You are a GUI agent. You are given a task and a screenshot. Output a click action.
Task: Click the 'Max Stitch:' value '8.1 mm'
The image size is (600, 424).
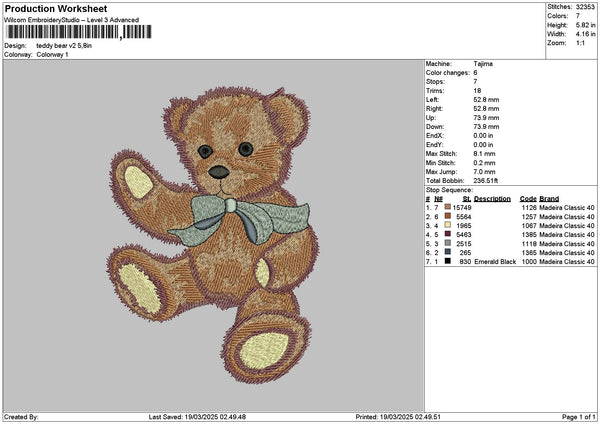[484, 154]
